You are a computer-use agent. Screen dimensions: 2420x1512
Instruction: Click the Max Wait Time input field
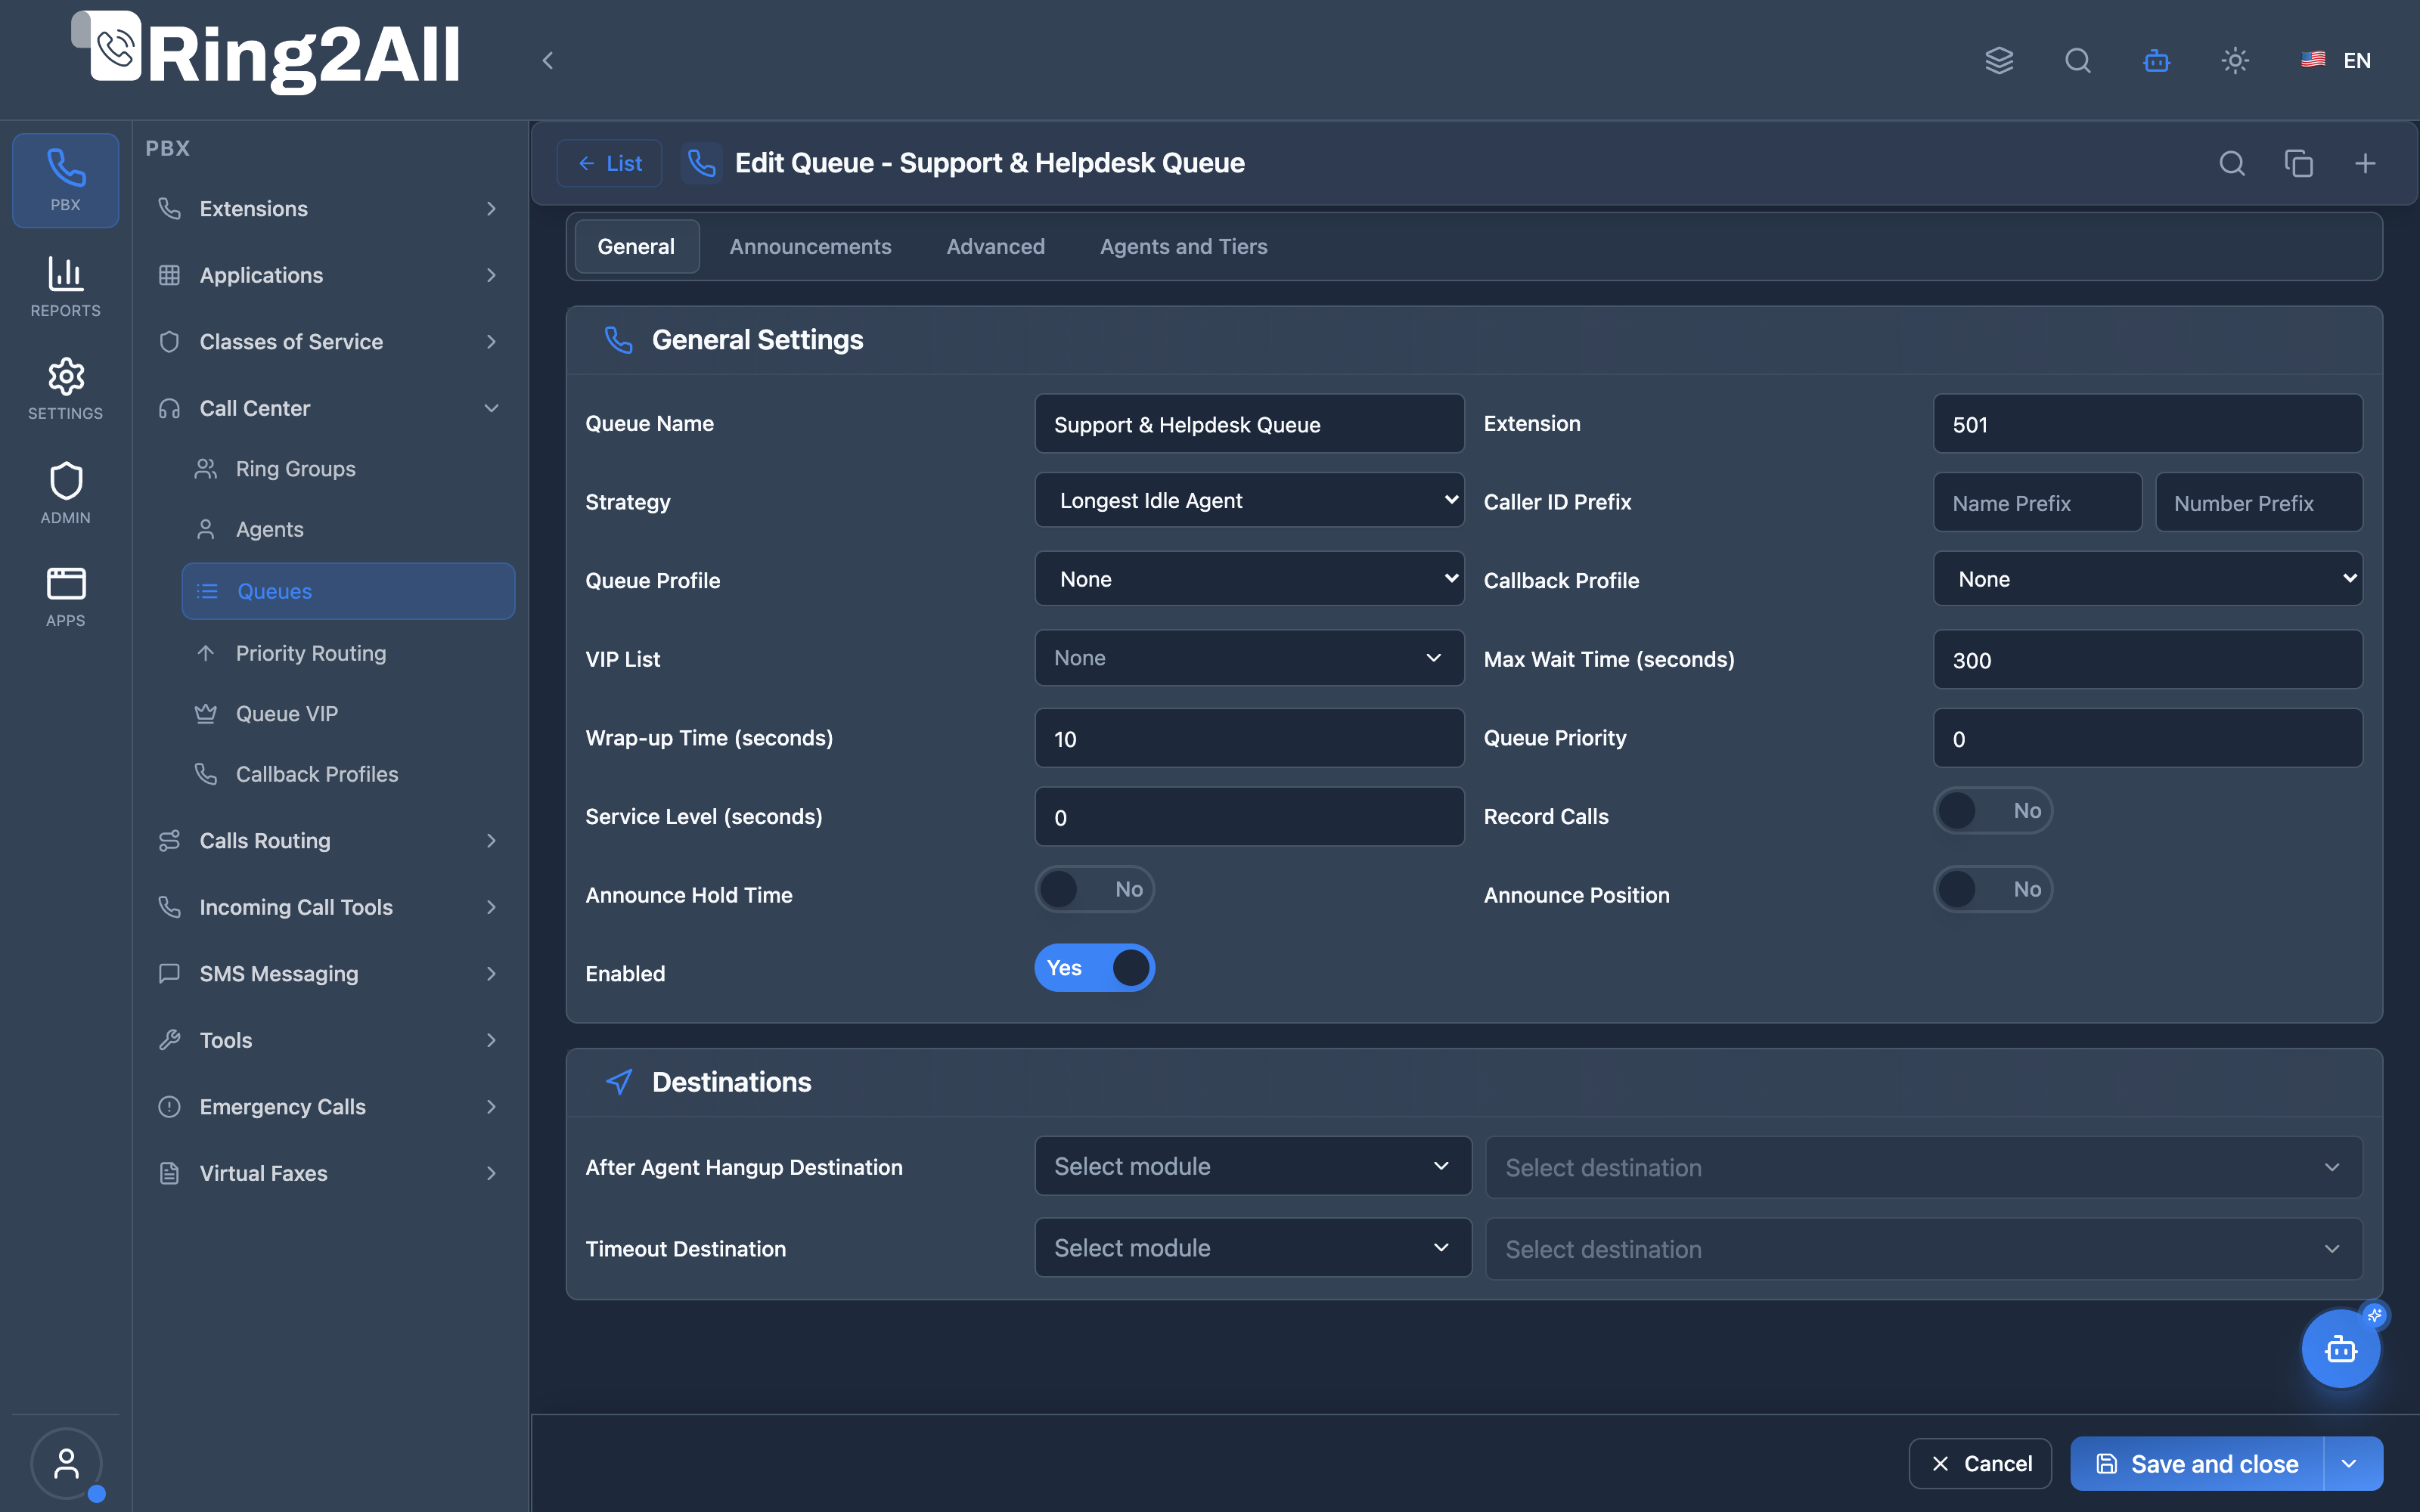[2147, 659]
